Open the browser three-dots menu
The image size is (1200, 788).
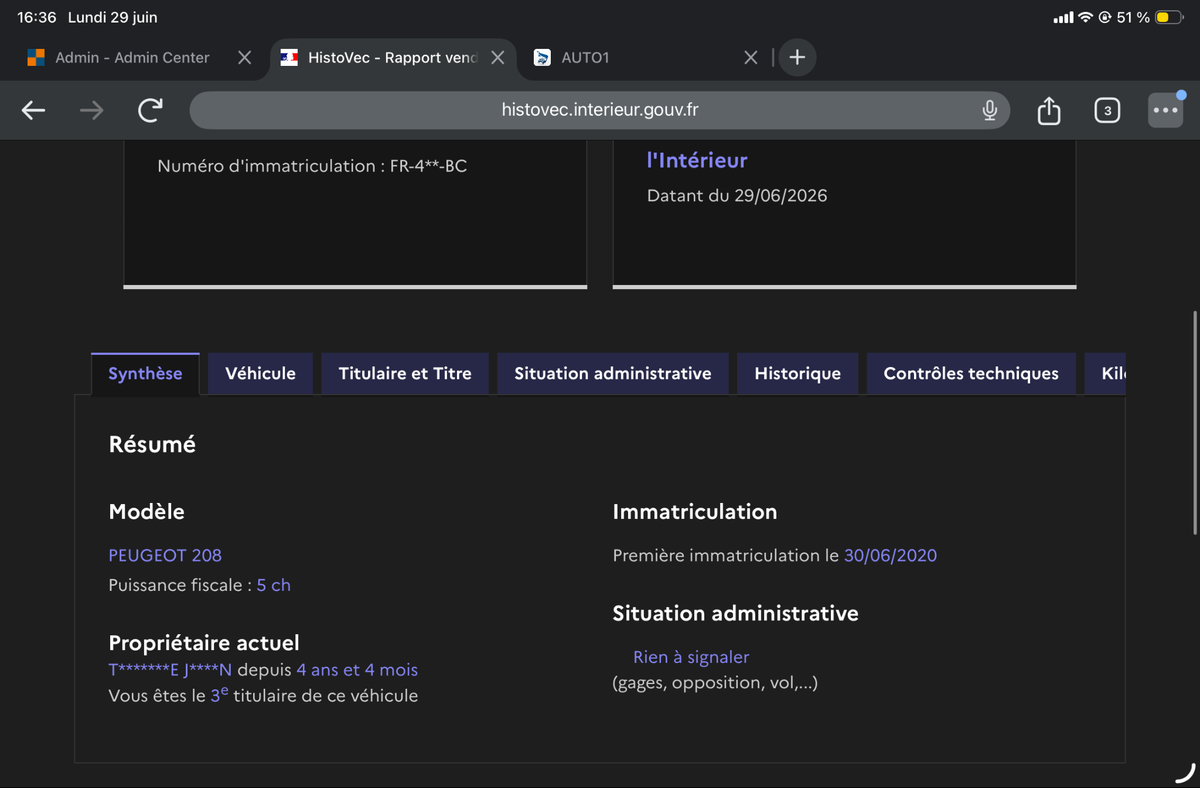(1165, 110)
